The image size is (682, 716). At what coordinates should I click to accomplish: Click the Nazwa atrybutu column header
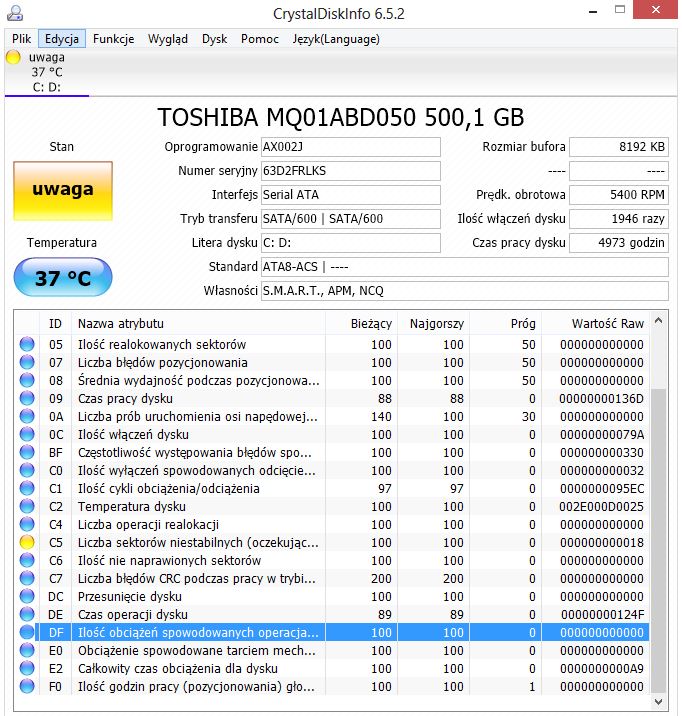pos(198,324)
